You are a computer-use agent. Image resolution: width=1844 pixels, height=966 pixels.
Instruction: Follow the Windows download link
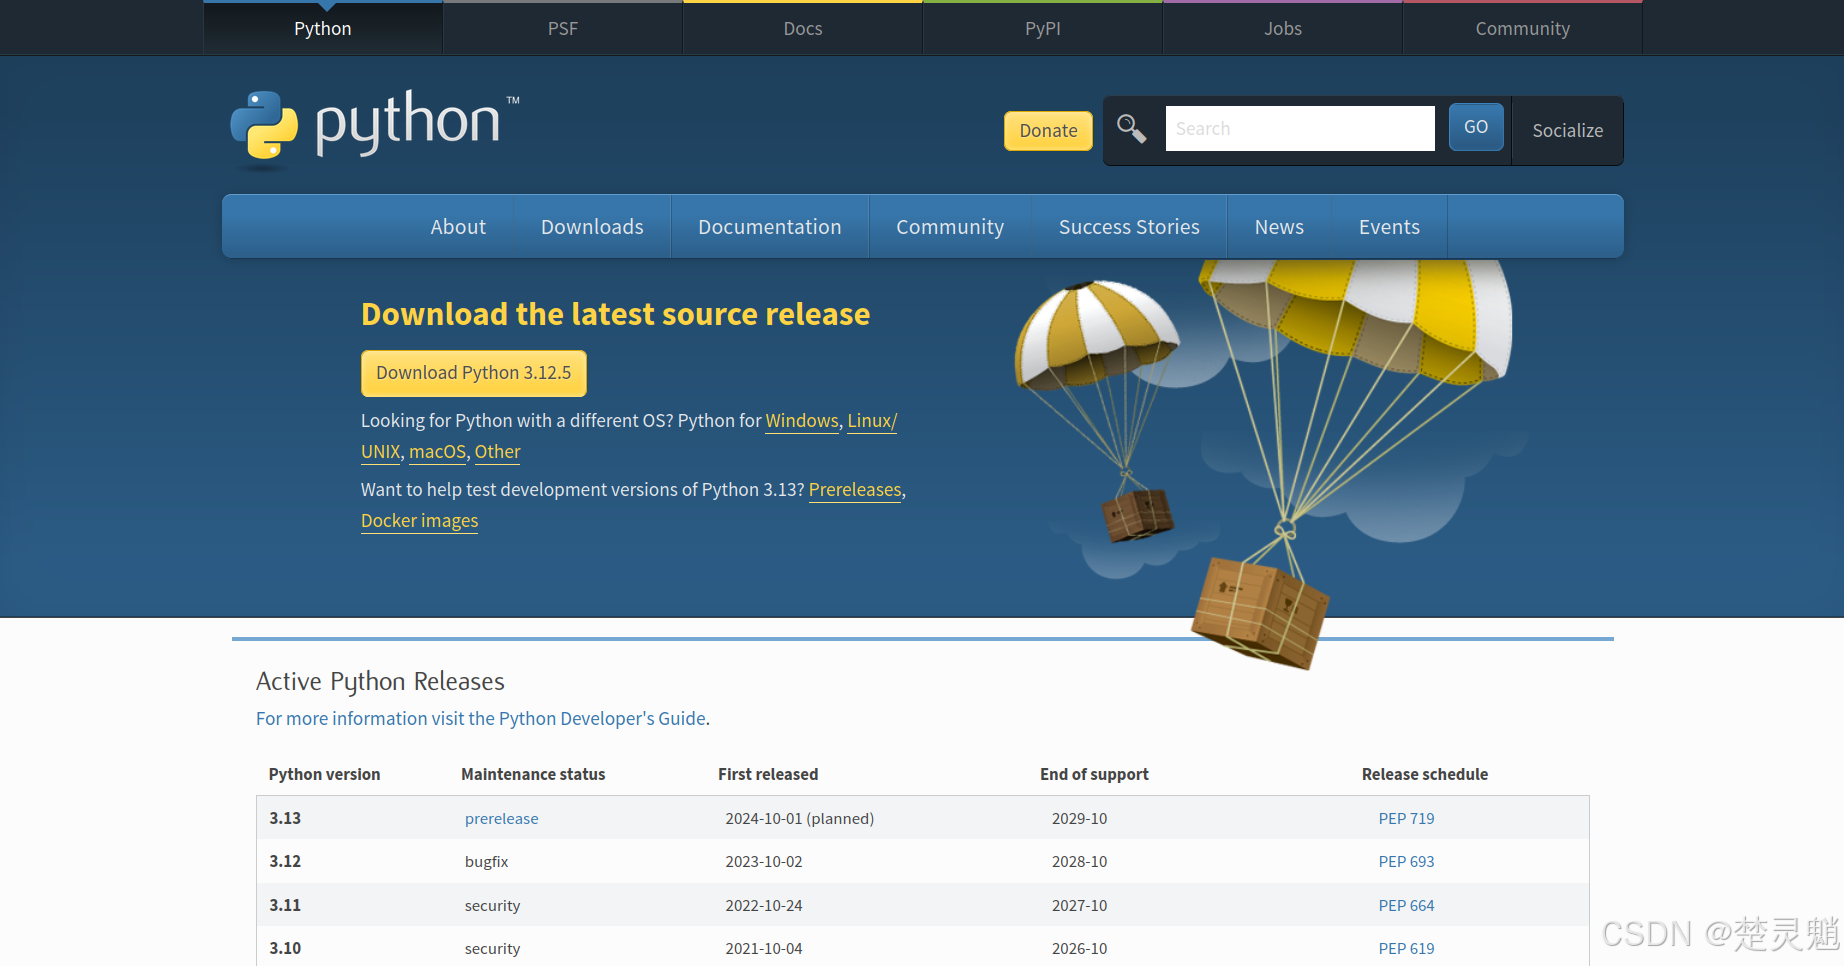click(x=802, y=421)
